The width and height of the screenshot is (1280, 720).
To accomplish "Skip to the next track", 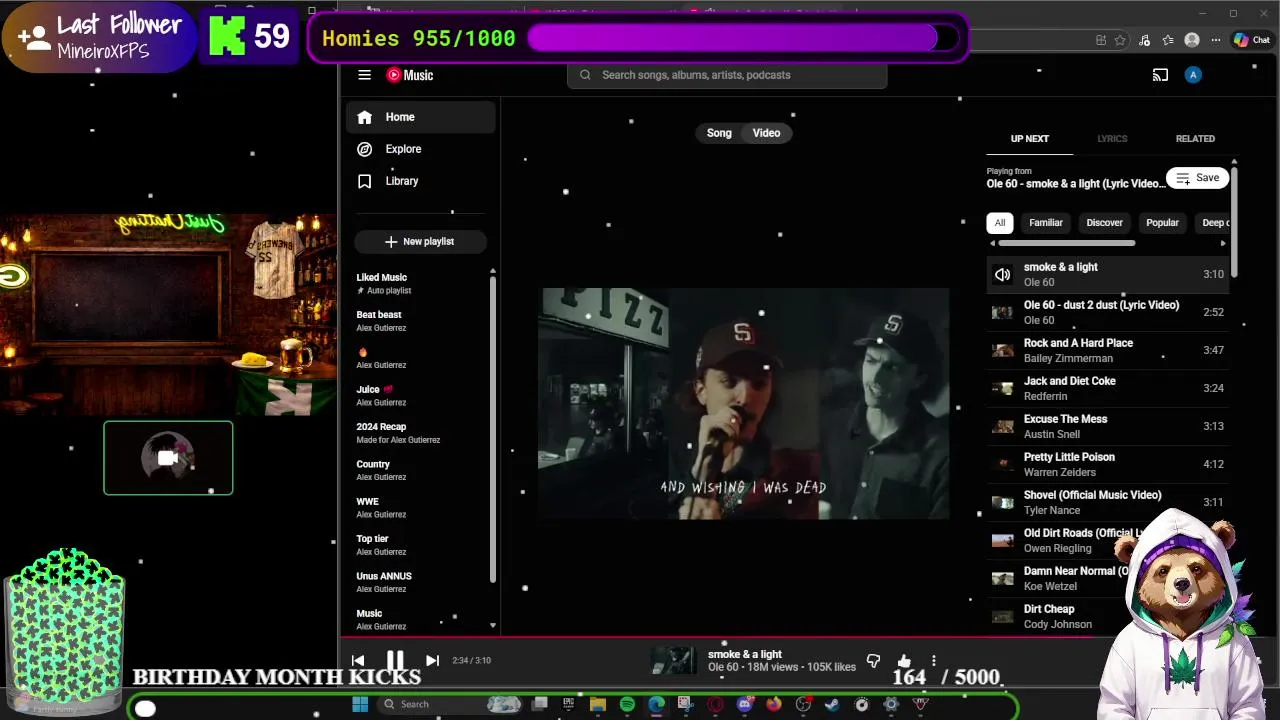I will point(432,660).
